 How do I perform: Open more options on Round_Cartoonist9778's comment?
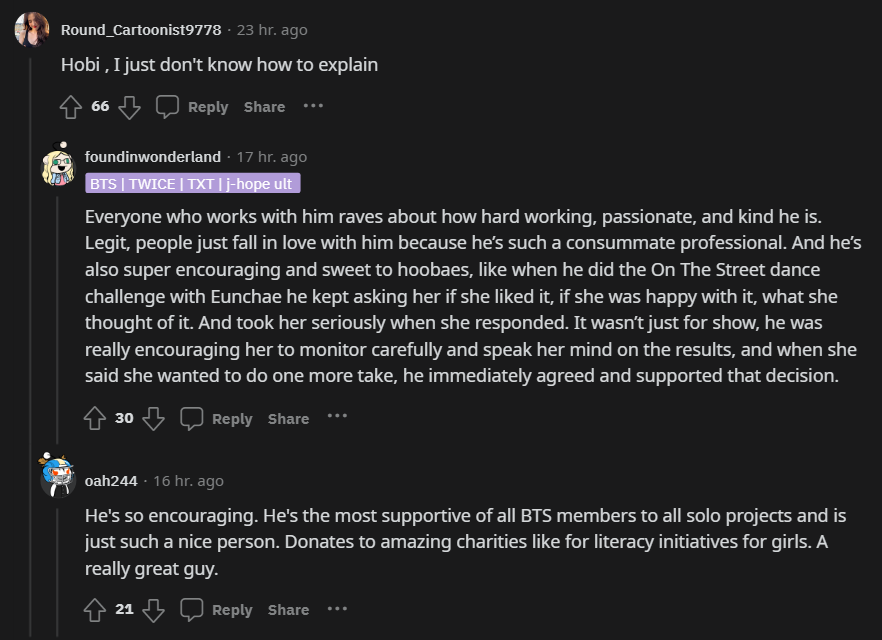tap(313, 106)
